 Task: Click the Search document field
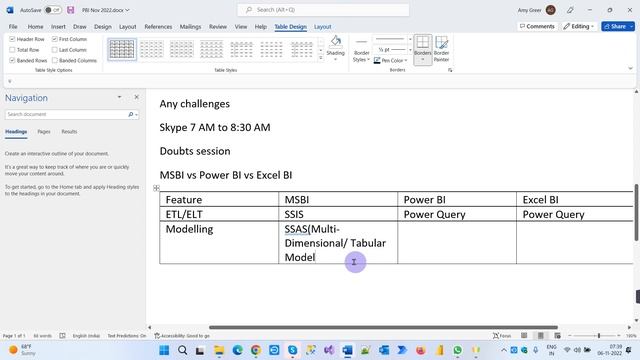(65, 114)
